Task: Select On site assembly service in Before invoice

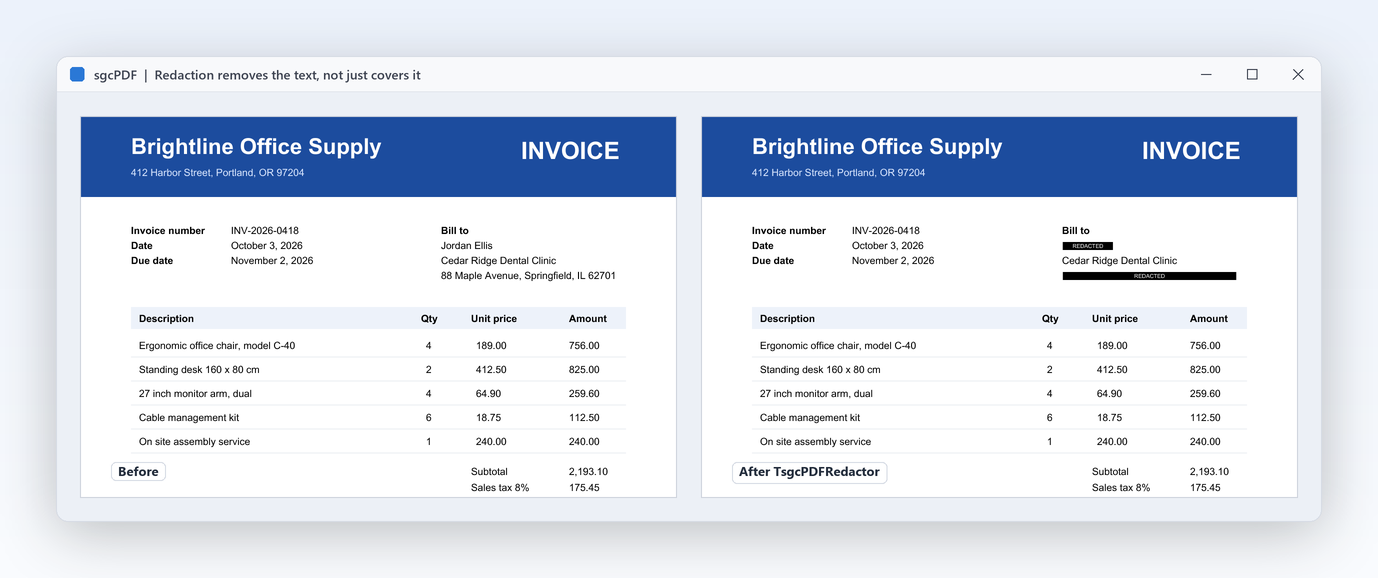Action: pos(194,442)
